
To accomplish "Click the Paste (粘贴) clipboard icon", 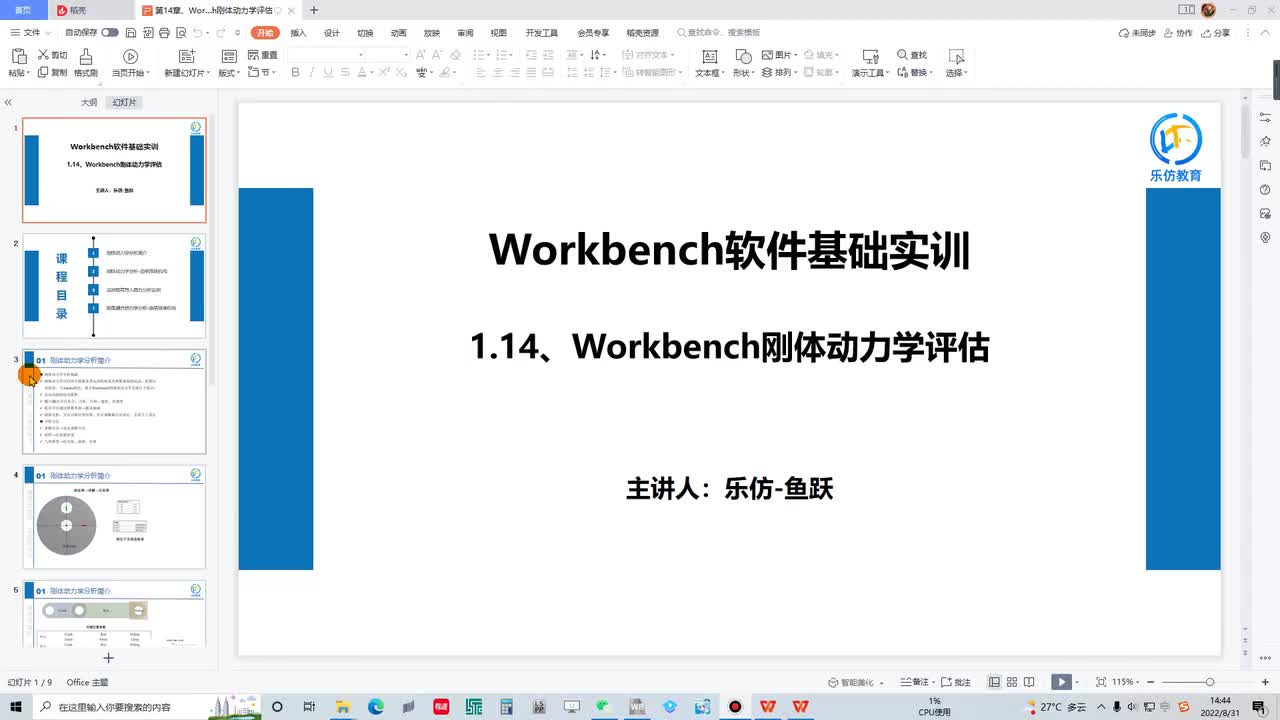I will (x=17, y=56).
